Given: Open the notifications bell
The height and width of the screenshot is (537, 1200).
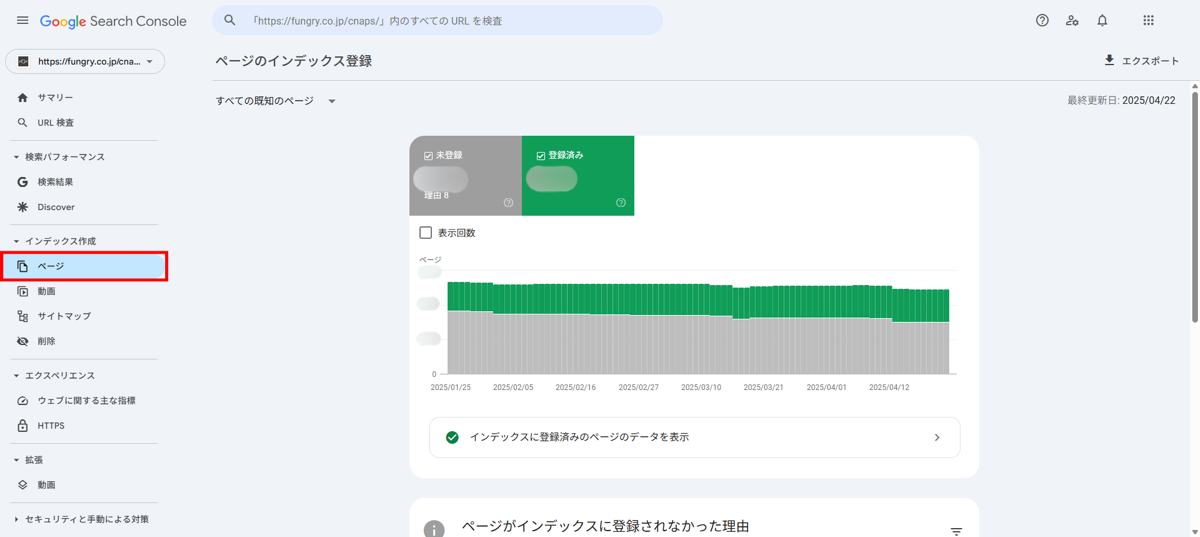Looking at the screenshot, I should click(x=1102, y=20).
